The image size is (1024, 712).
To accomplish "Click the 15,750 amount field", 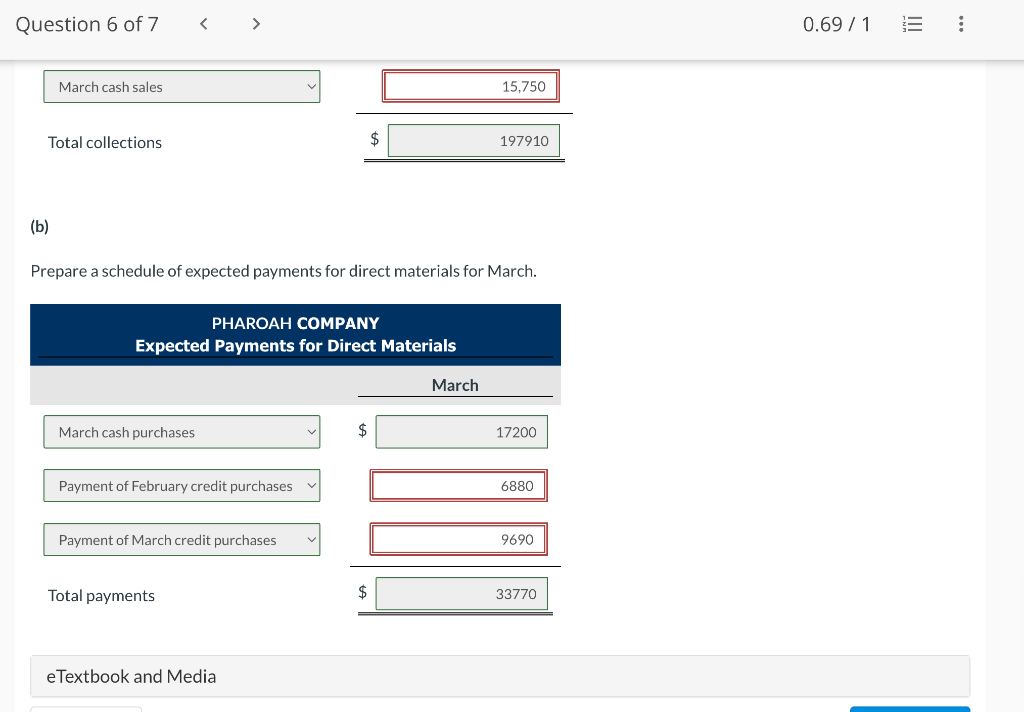I will (471, 86).
